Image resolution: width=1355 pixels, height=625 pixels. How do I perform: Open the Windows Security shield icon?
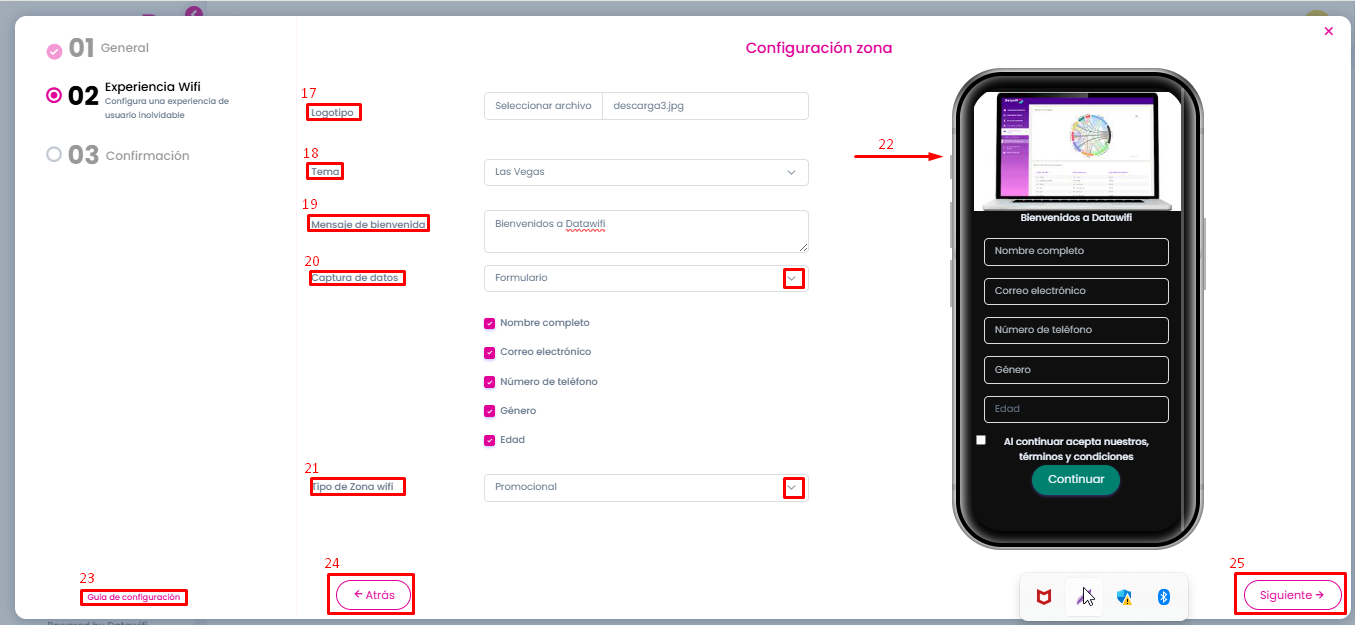[x=1124, y=597]
